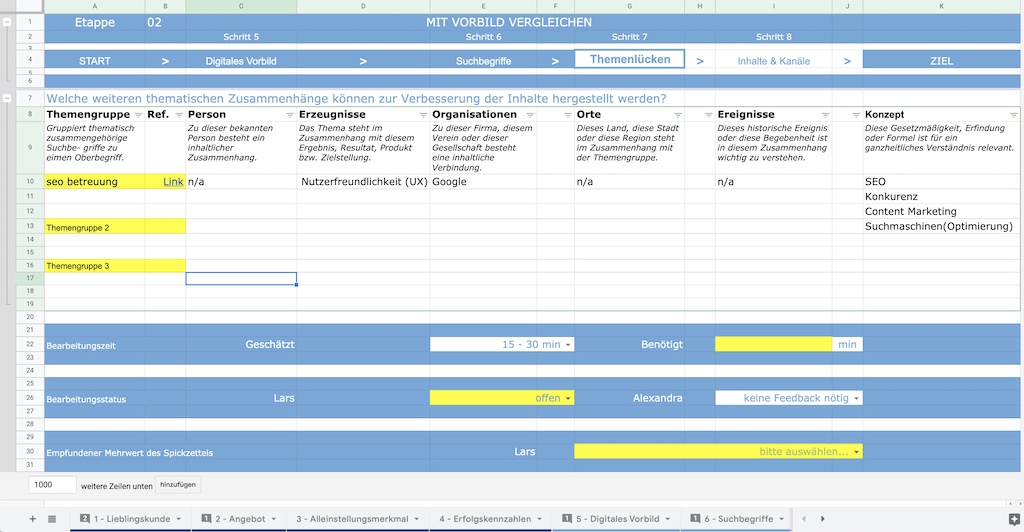
Task: Select the 'Themengruppe 2' yellow cell
Action: pos(95,227)
